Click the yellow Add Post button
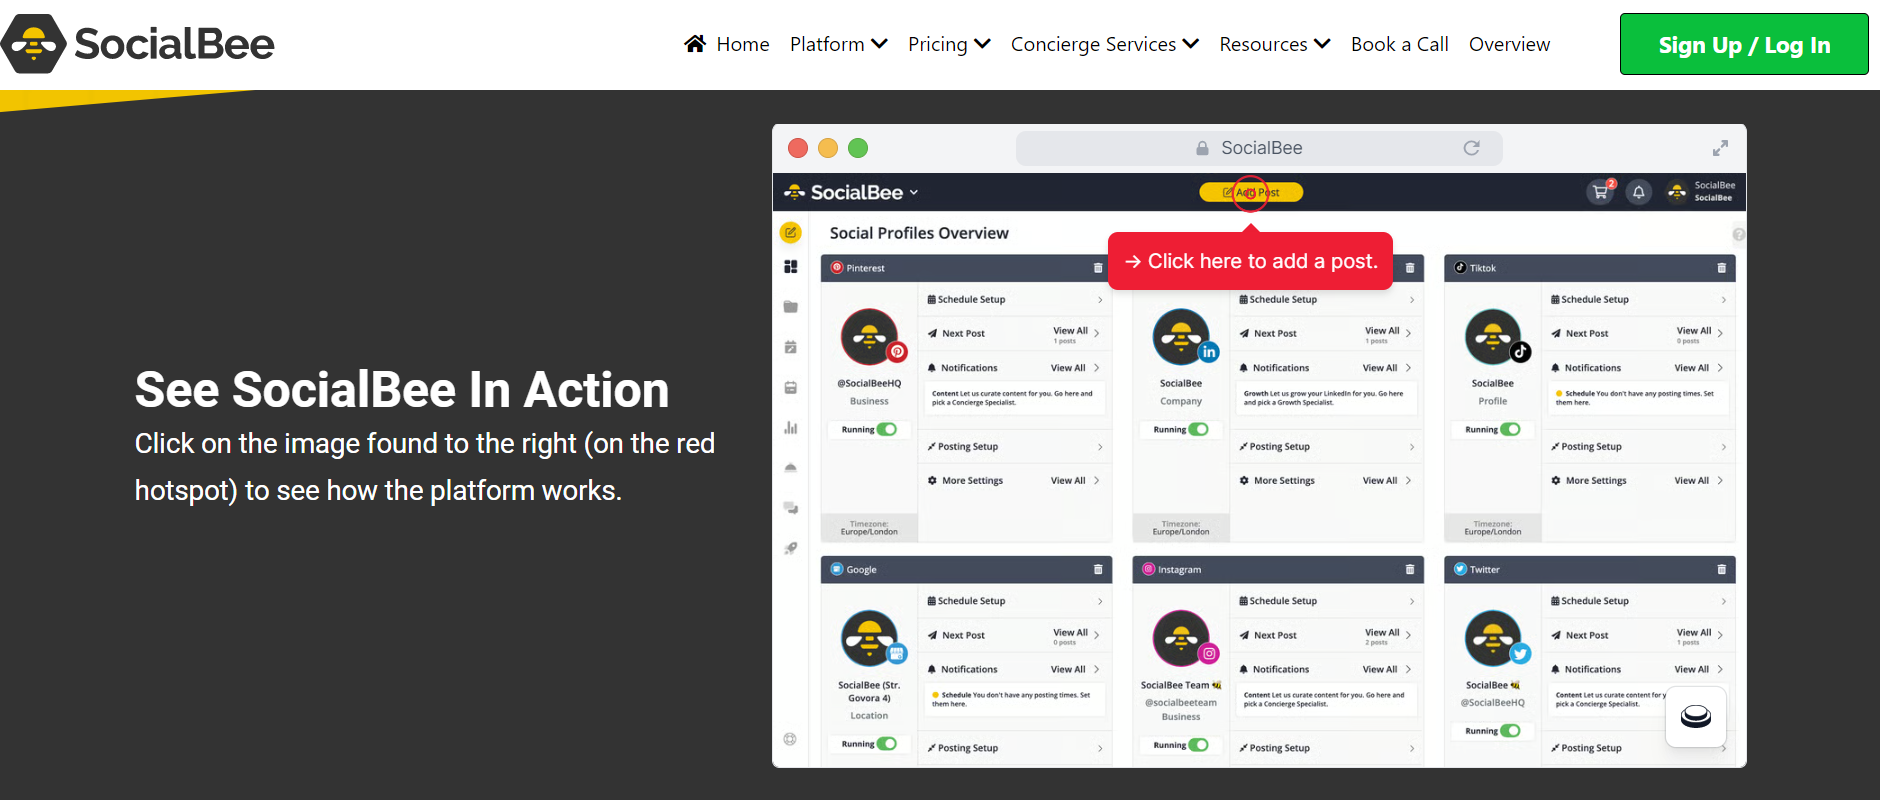Viewport: 1880px width, 800px height. tap(1251, 192)
